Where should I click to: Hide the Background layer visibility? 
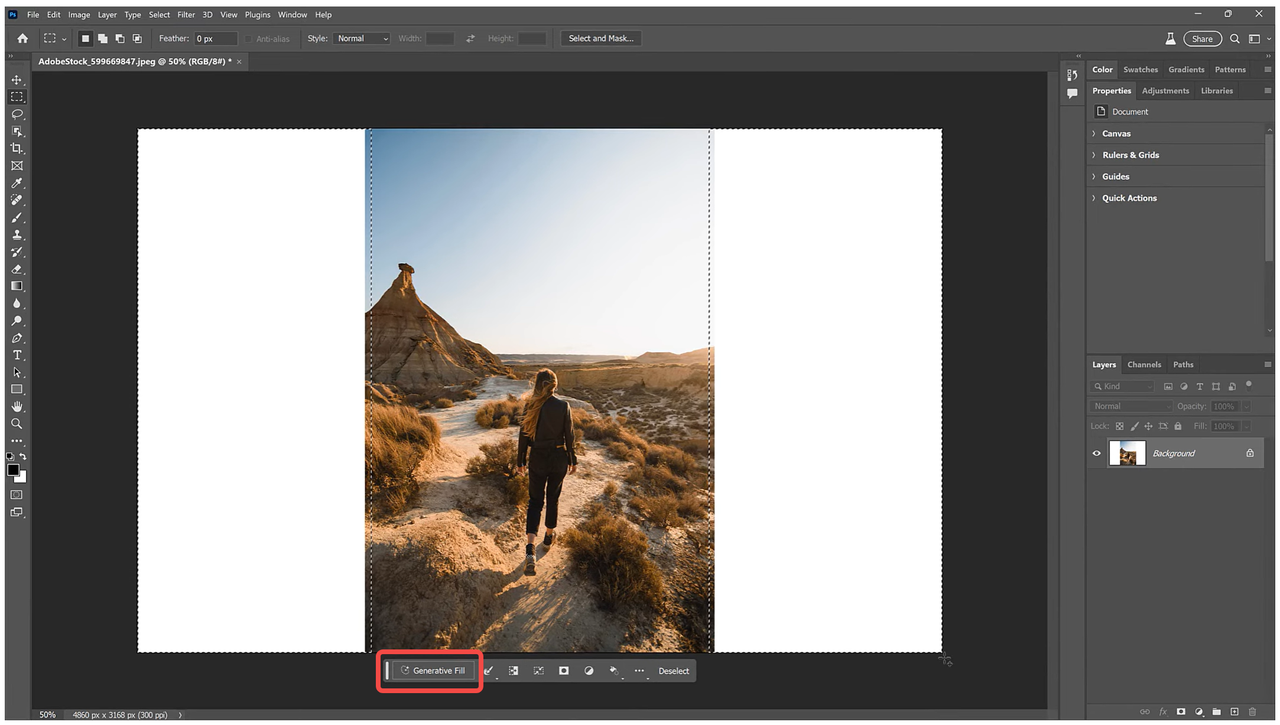coord(1095,453)
